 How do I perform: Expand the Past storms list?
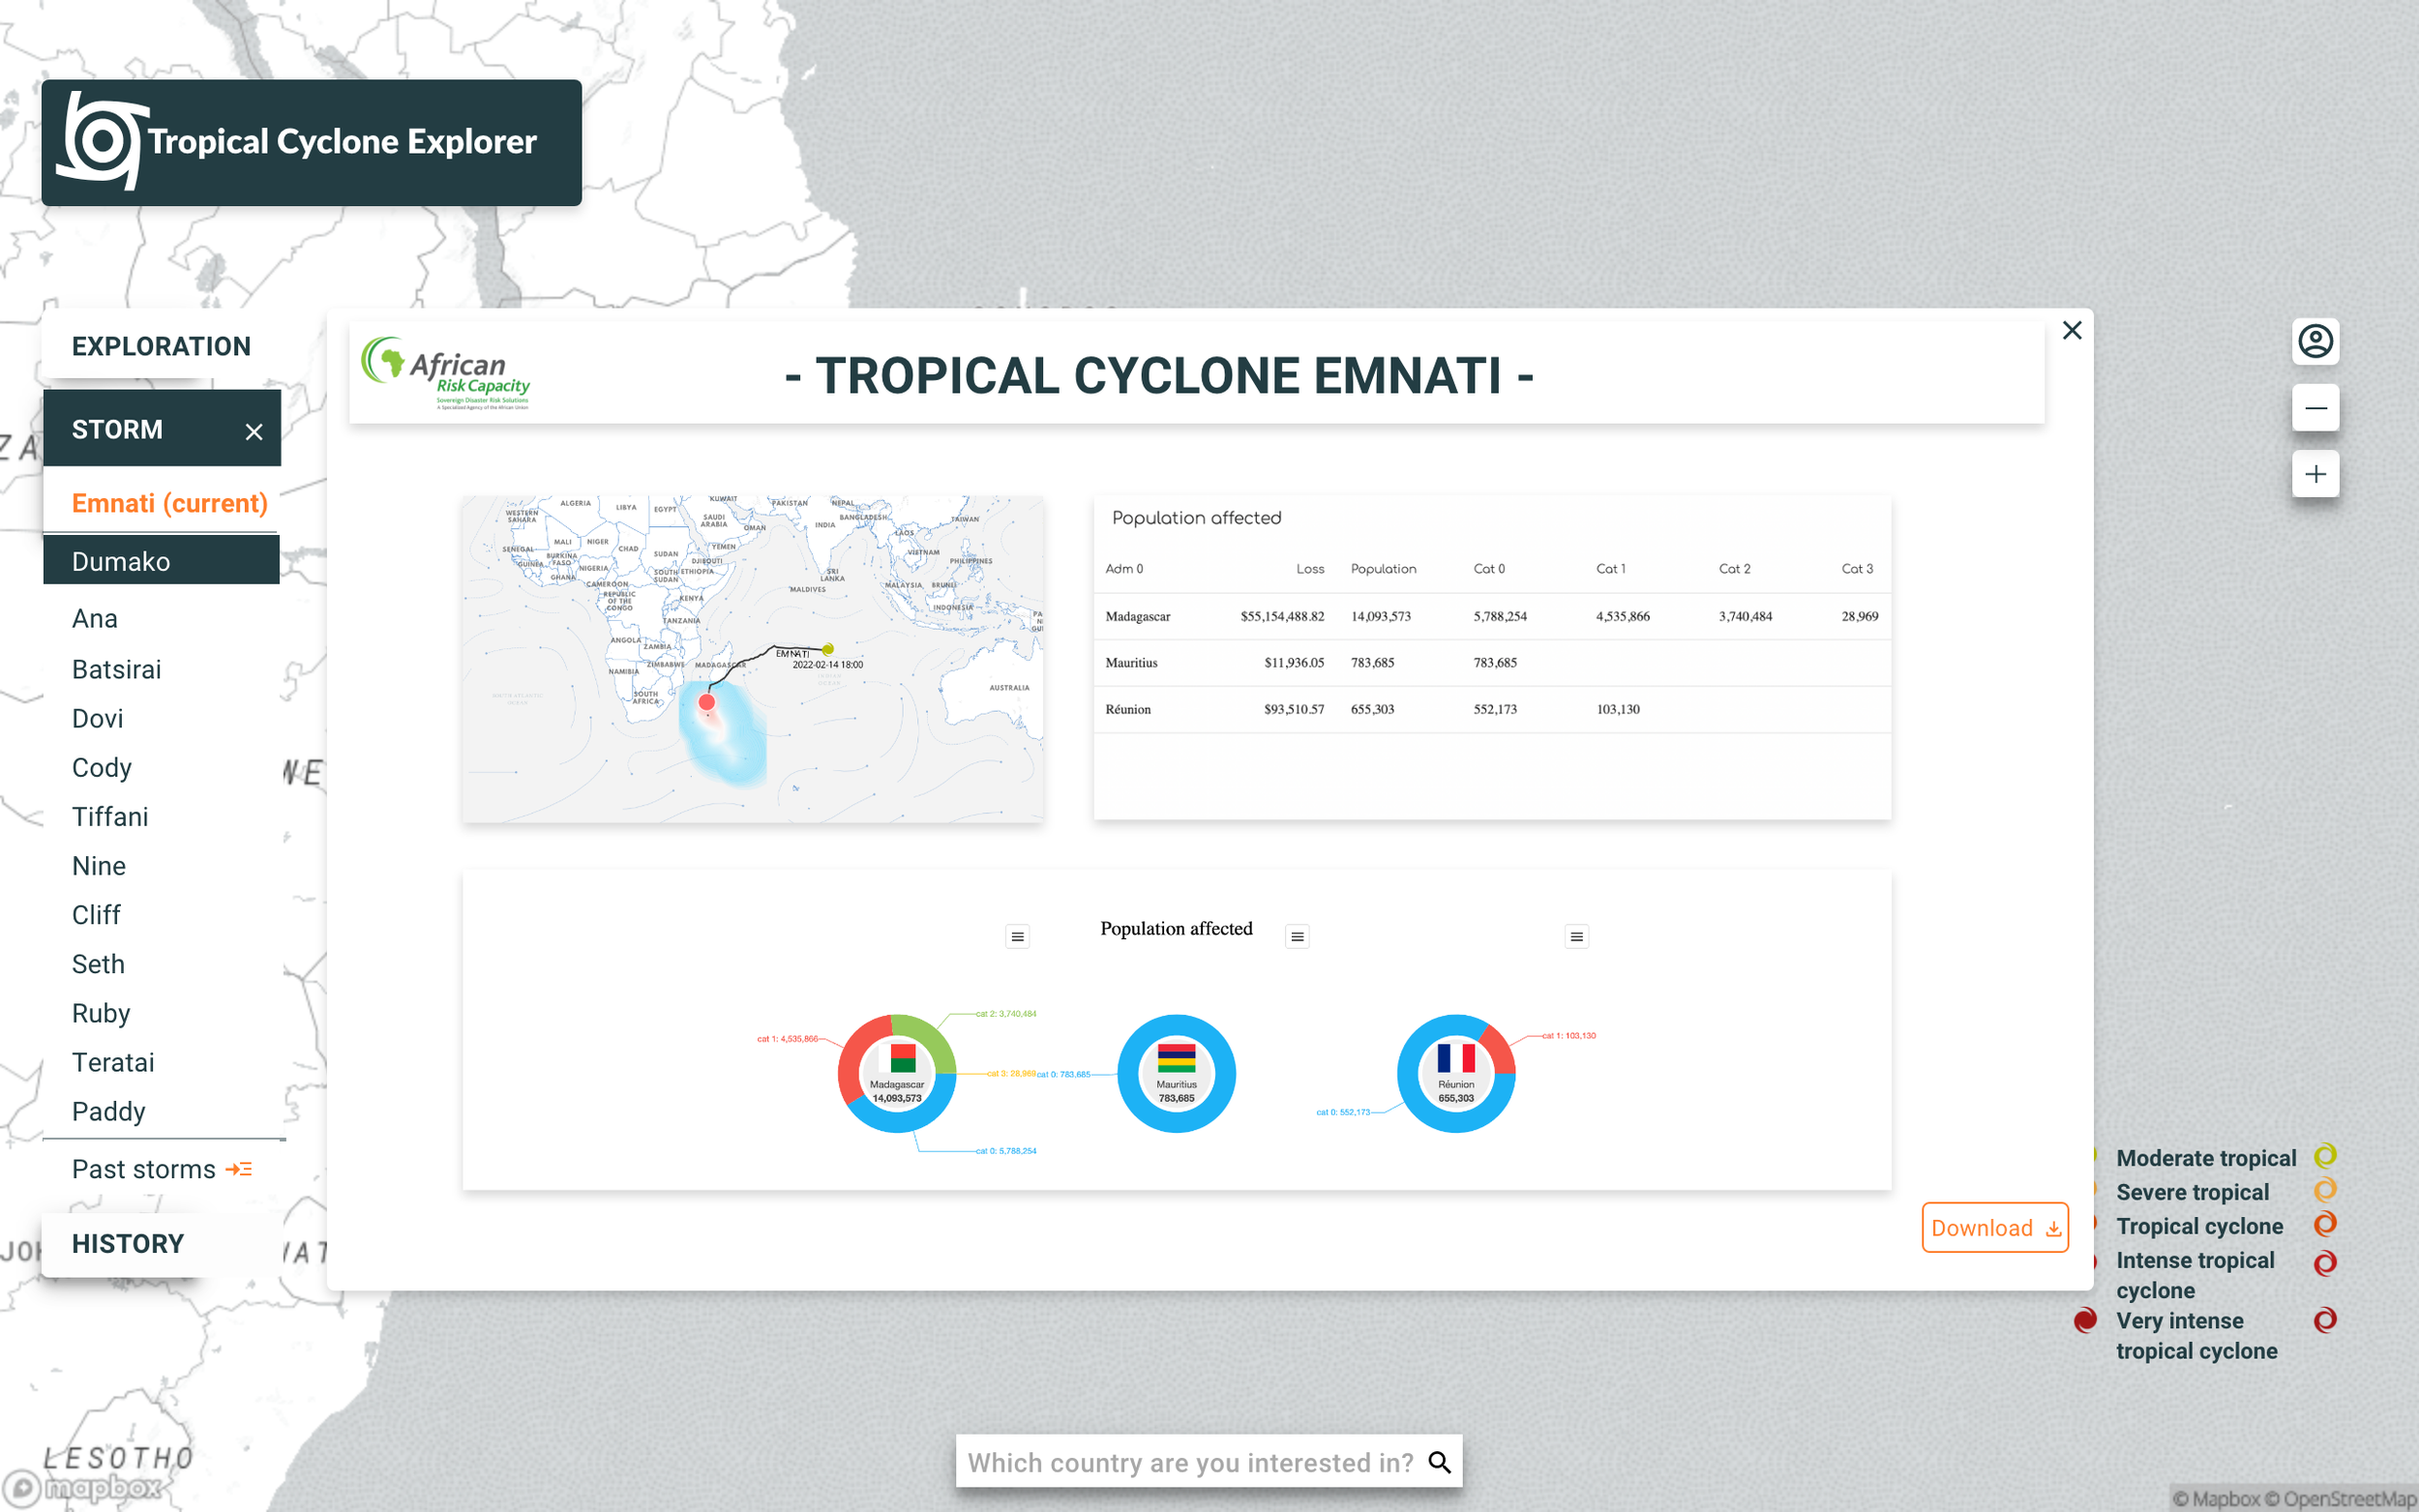pos(162,1169)
